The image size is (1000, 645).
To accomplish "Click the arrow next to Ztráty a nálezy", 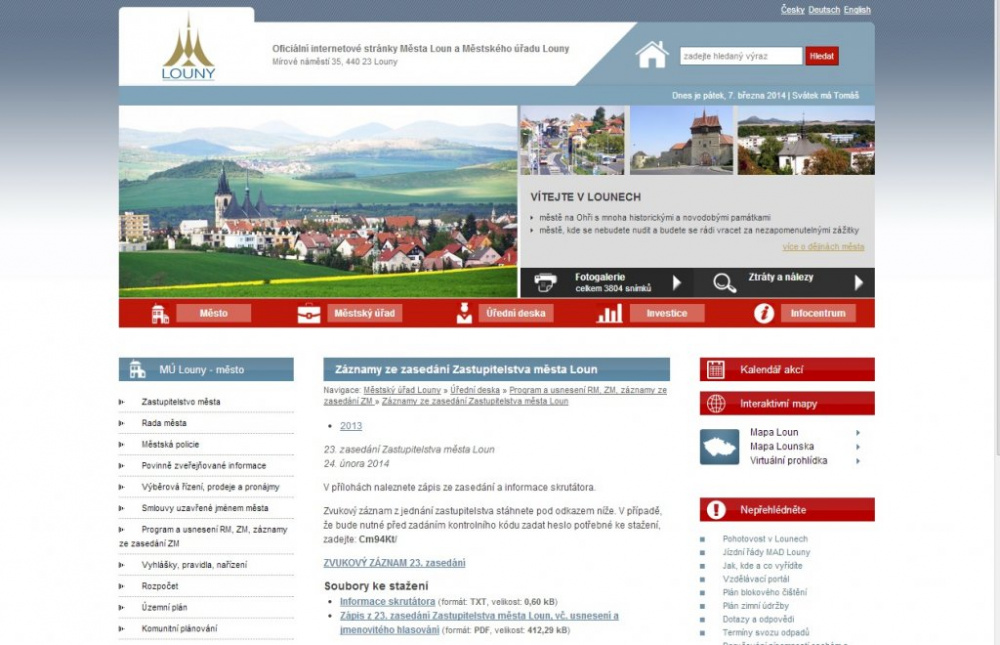I will 859,283.
